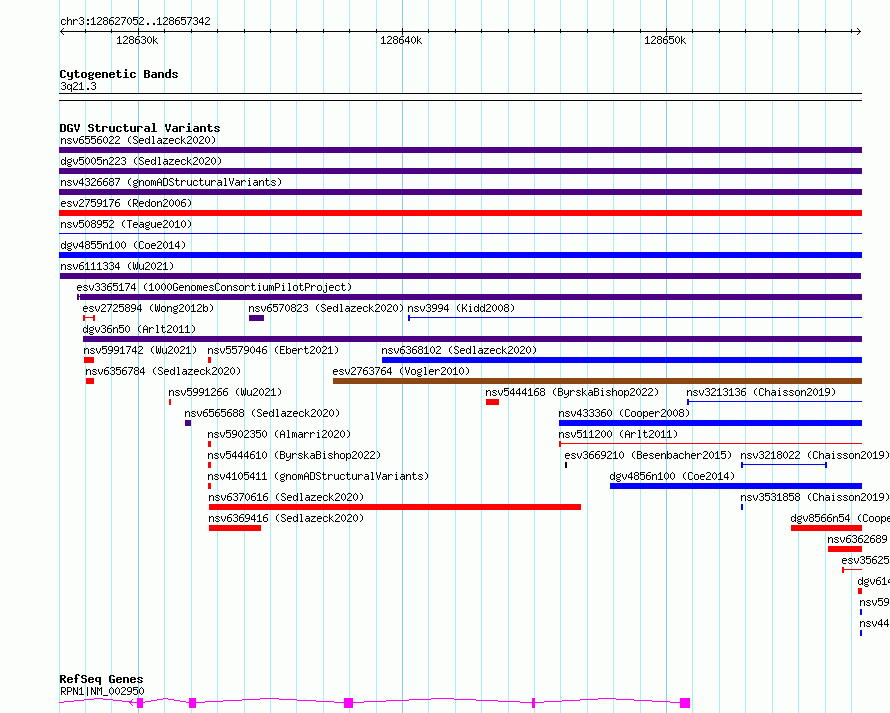Click red dgv8566n54 variant bar
The image size is (890, 713).
826,528
